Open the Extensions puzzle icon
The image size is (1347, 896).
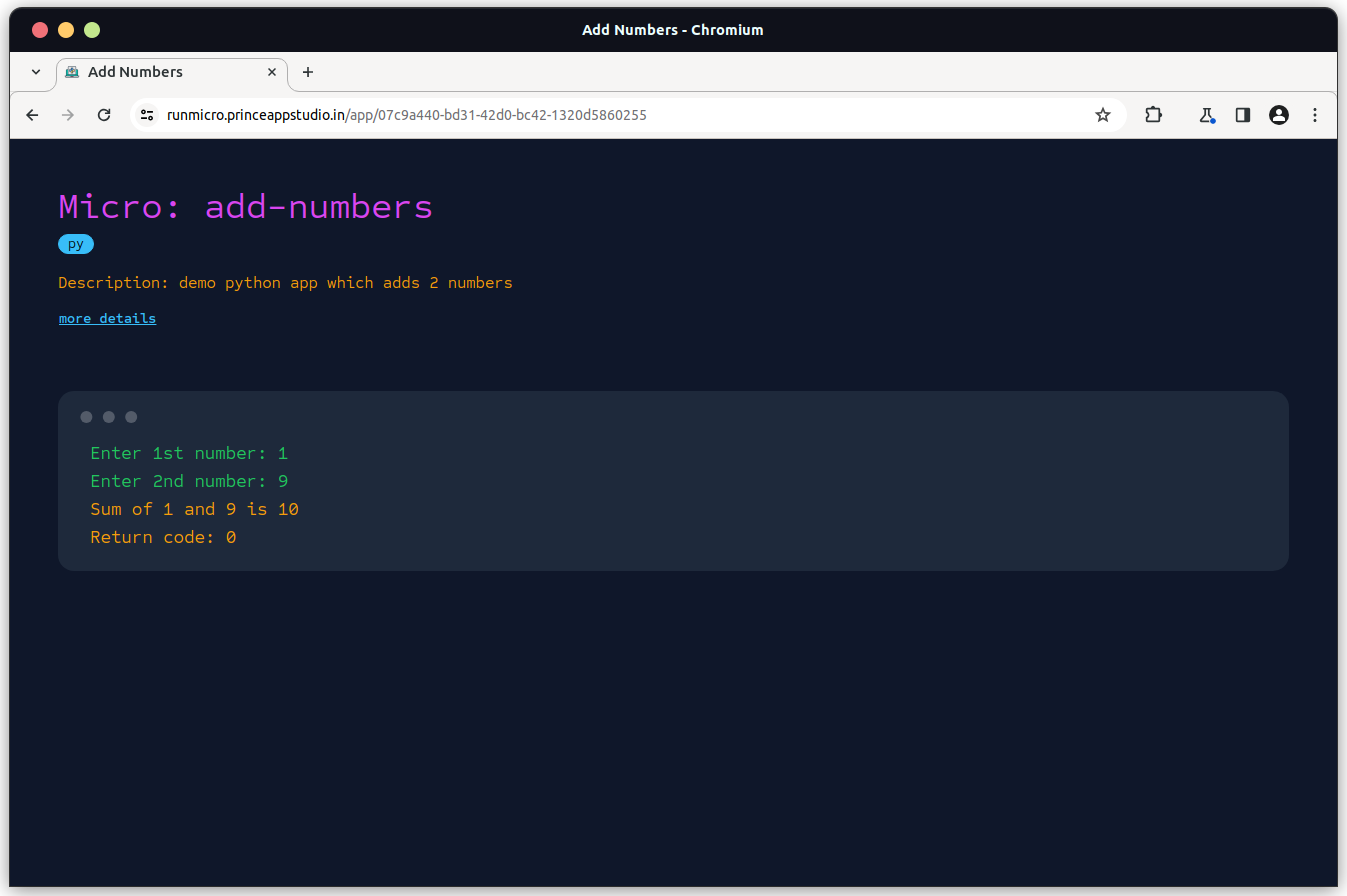(1153, 115)
